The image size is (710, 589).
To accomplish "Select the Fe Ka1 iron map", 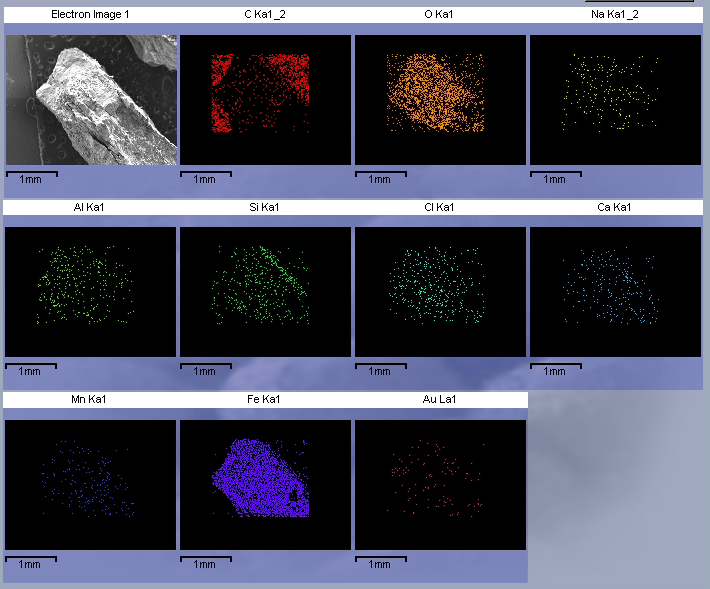I will [x=265, y=485].
